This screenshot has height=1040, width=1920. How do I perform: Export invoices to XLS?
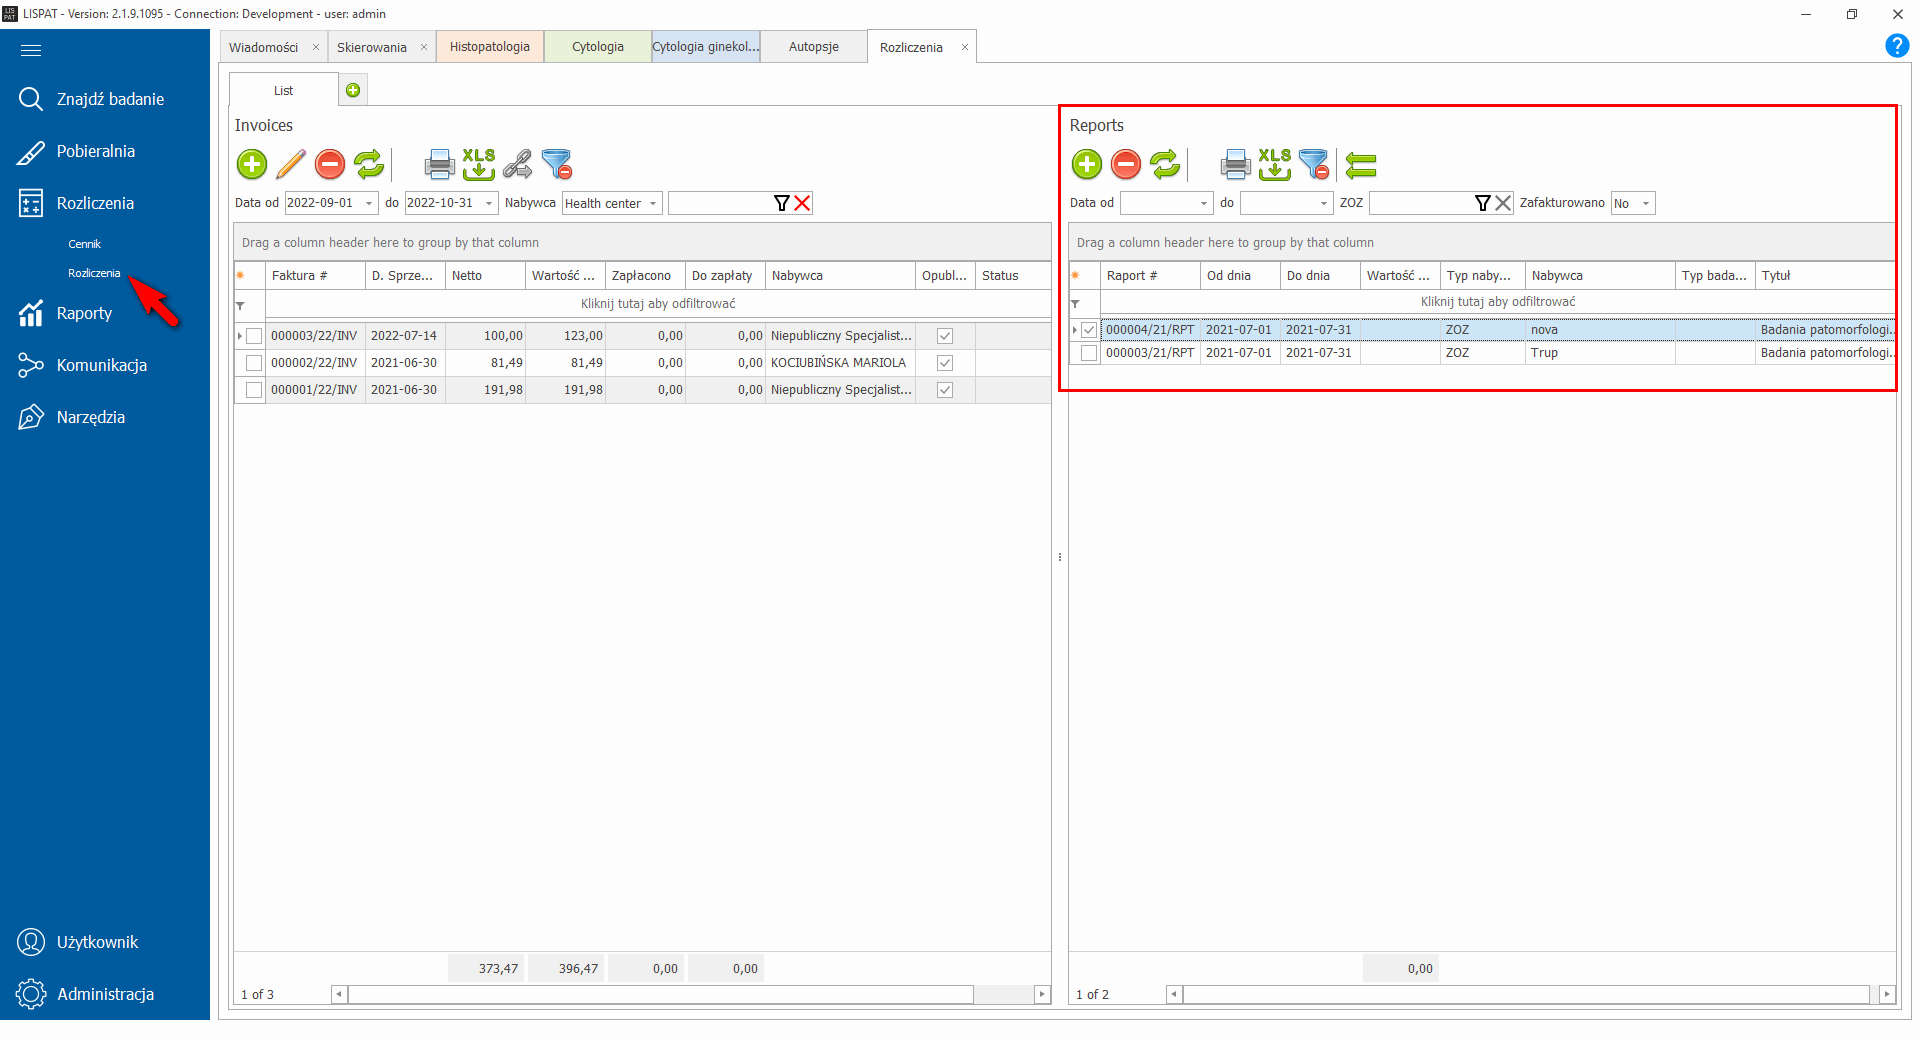coord(478,164)
